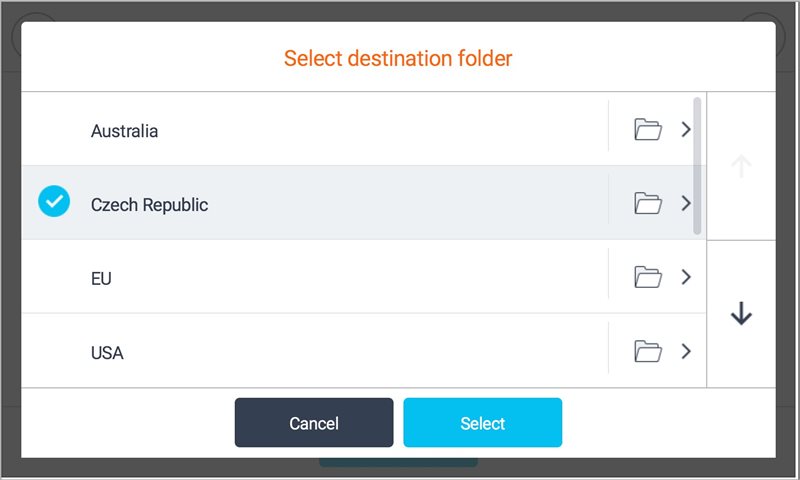
Task: Expand Australia with its chevron arrow
Action: tap(686, 129)
